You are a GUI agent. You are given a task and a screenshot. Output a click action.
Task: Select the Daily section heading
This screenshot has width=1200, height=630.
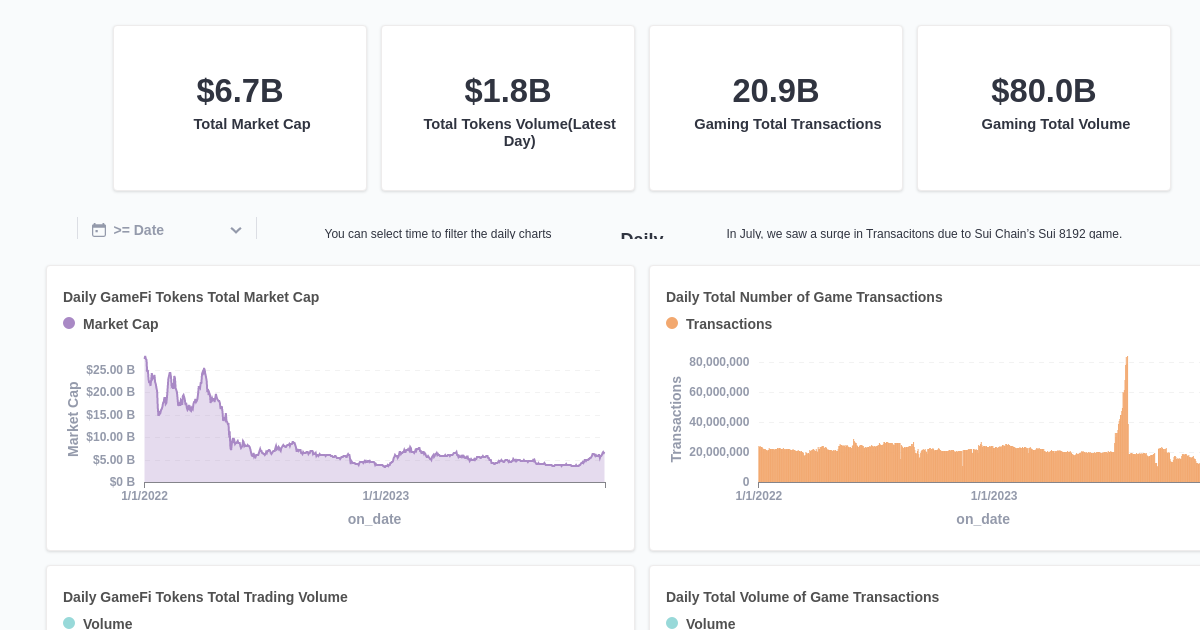coord(643,240)
